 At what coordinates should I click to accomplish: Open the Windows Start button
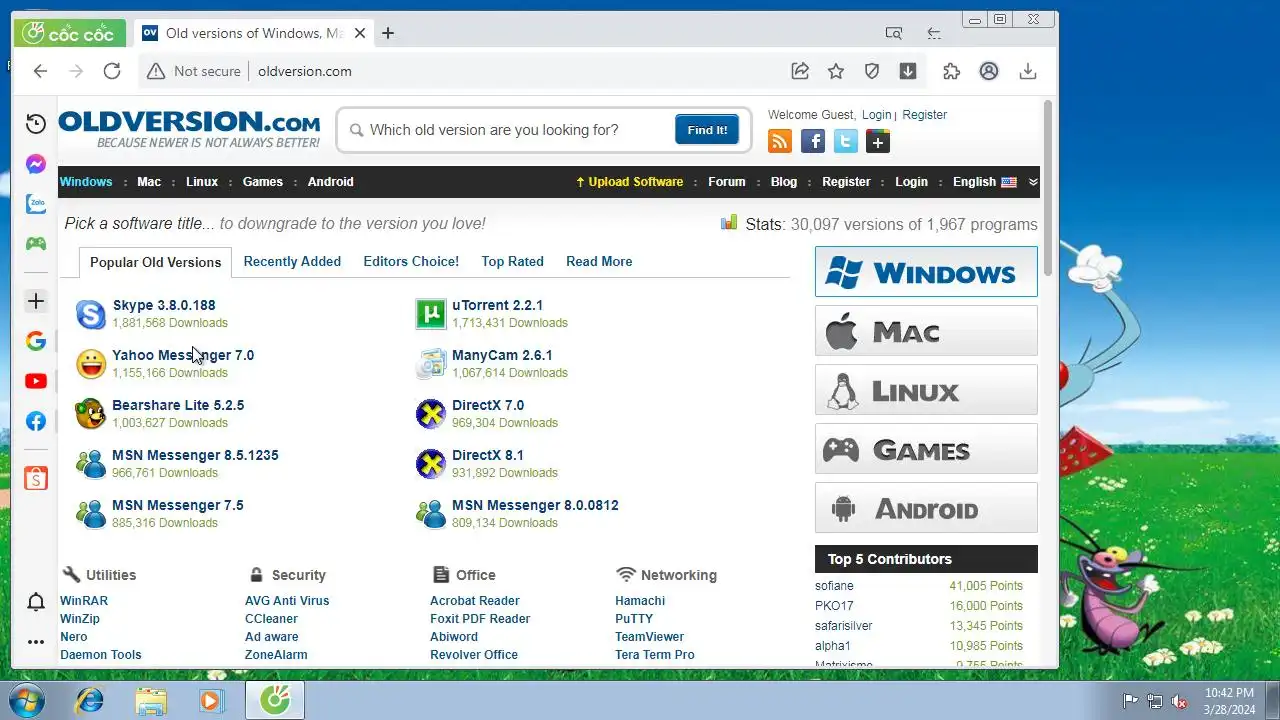tap(28, 700)
